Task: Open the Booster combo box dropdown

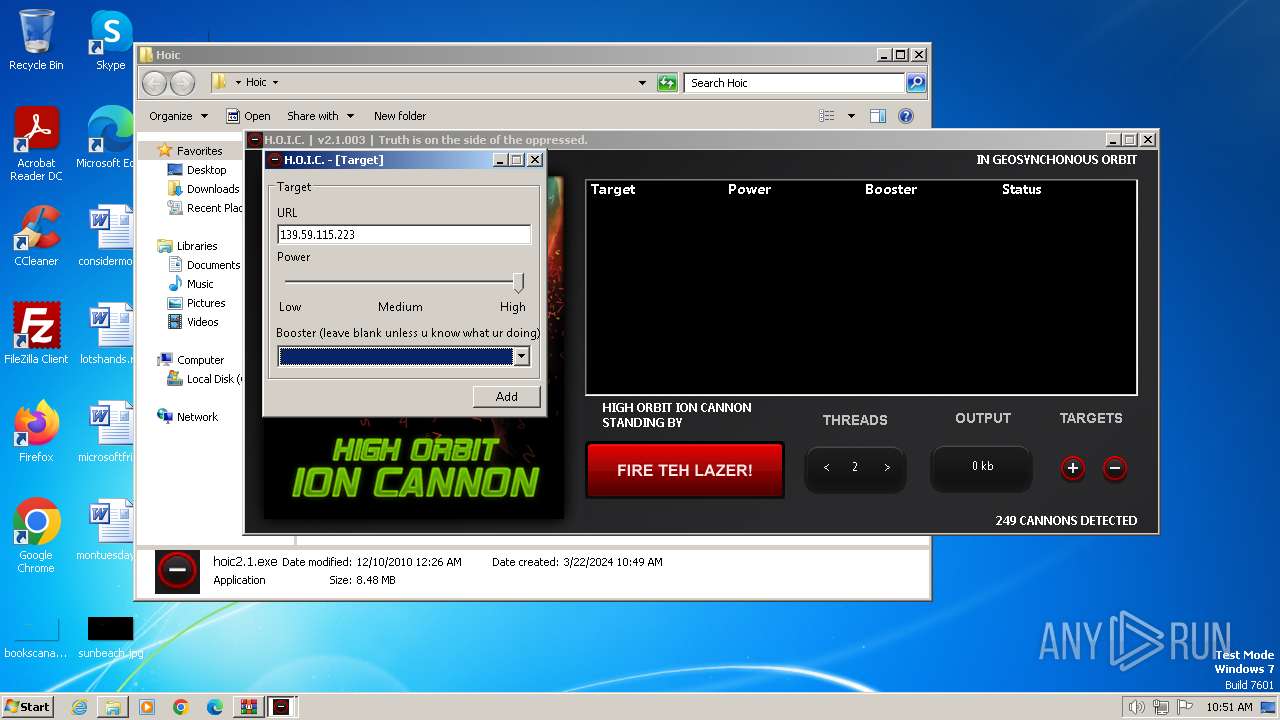Action: point(521,357)
